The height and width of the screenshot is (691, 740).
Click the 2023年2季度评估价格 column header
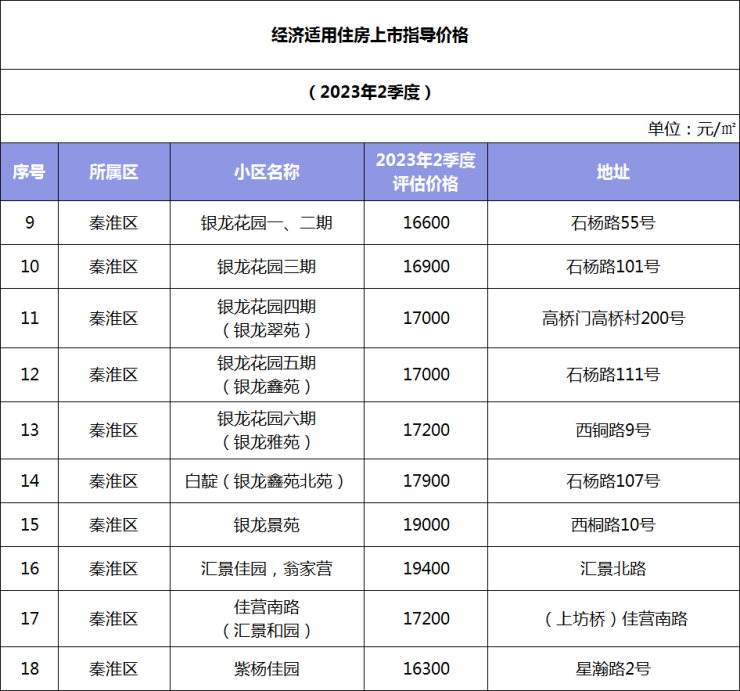pyautogui.click(x=425, y=172)
